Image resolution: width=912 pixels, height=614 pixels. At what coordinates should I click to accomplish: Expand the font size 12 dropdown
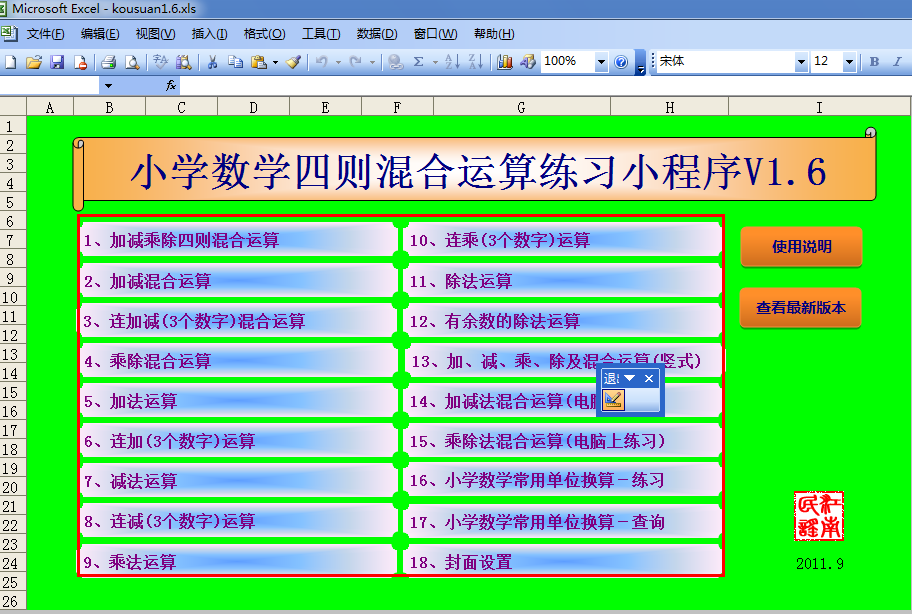coord(850,62)
